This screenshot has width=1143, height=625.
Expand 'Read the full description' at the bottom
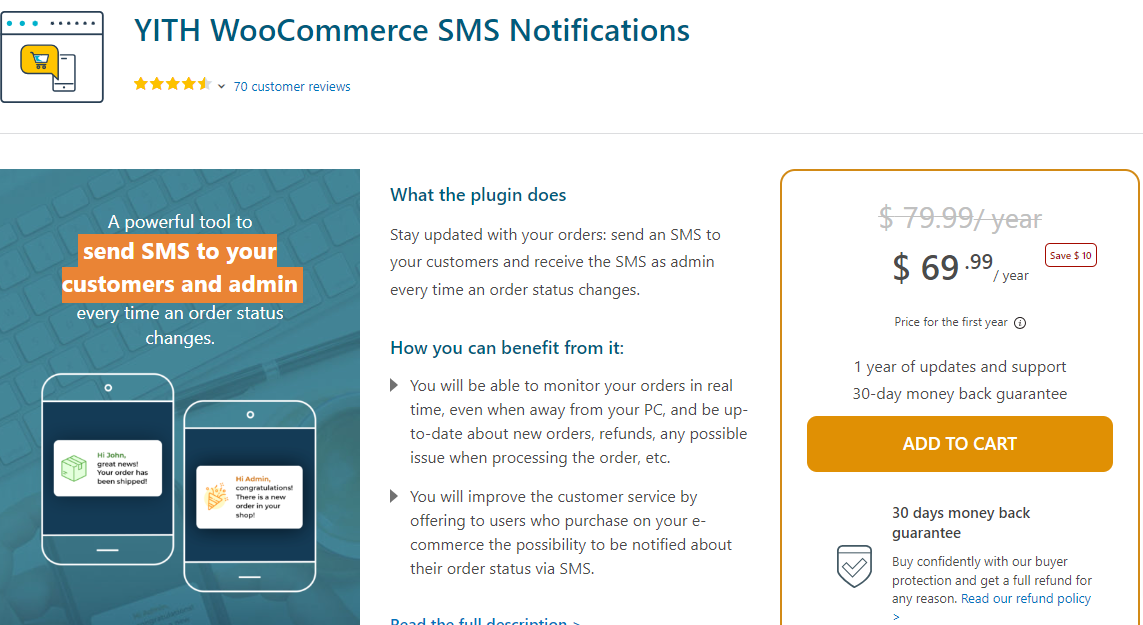pyautogui.click(x=483, y=620)
